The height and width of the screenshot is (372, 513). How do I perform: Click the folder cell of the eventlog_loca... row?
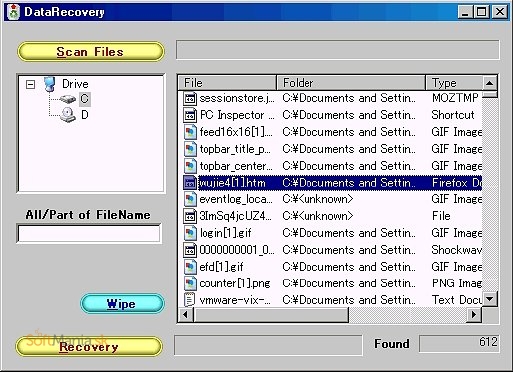point(318,199)
